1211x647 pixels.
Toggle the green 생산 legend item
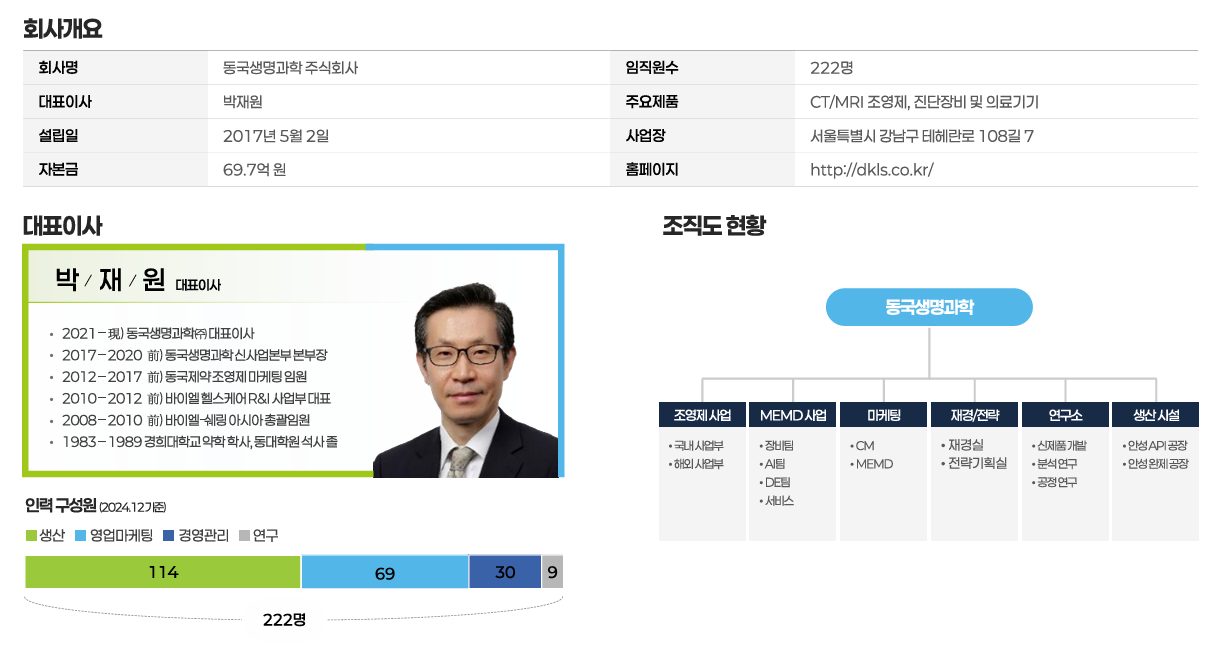pyautogui.click(x=50, y=535)
